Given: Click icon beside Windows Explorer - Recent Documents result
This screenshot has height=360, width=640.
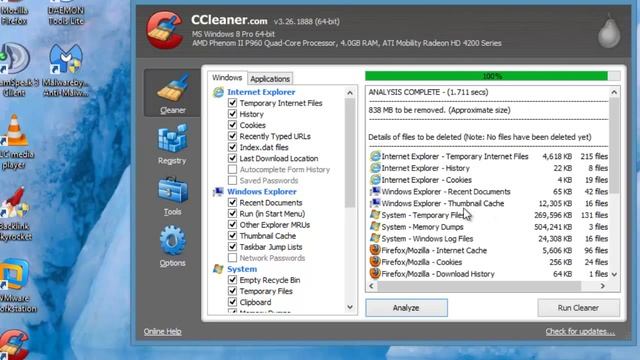Looking at the screenshot, I should (x=375, y=191).
